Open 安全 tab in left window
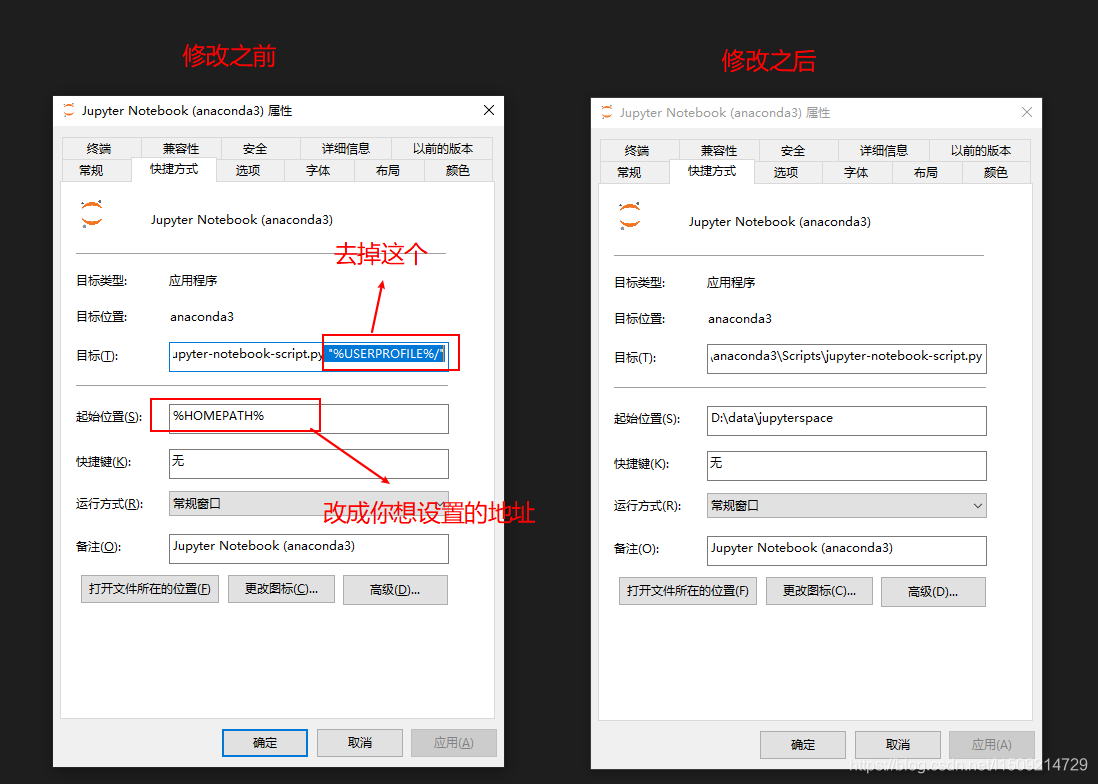The width and height of the screenshot is (1098, 784). pyautogui.click(x=260, y=148)
